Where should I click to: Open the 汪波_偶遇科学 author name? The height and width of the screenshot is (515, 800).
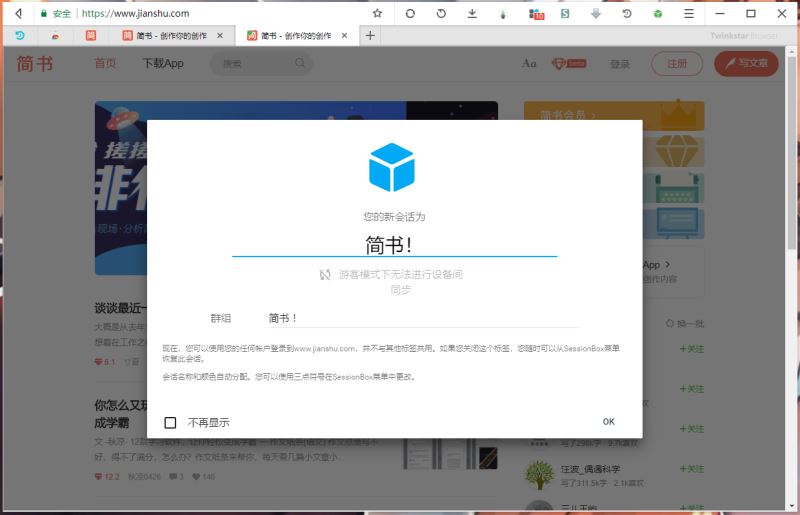(590, 469)
